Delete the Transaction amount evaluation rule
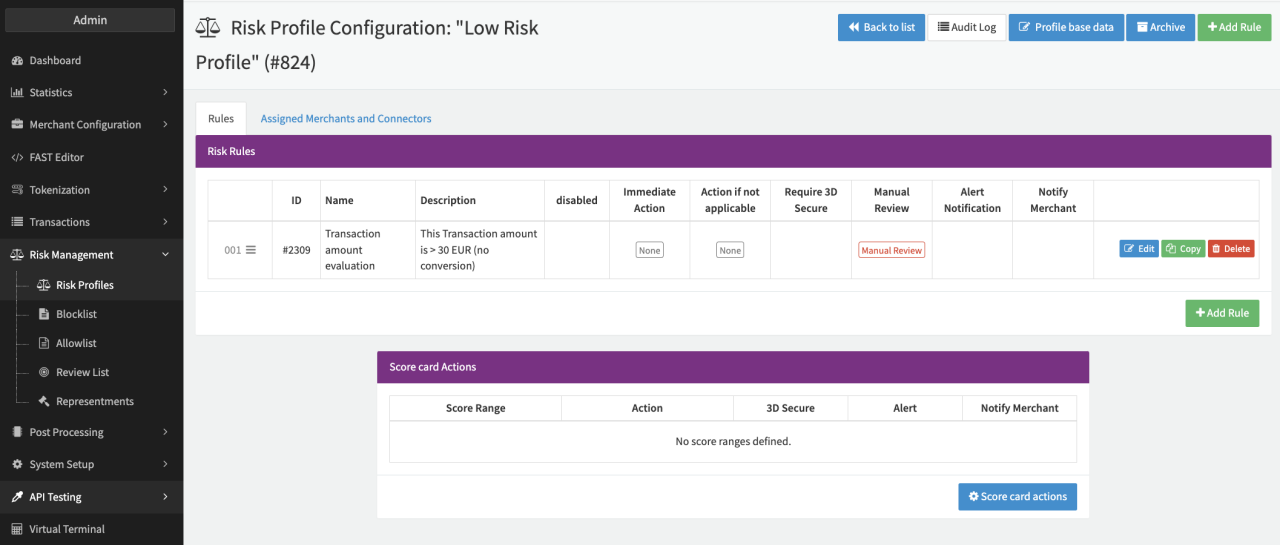1280x545 pixels. click(x=1230, y=249)
